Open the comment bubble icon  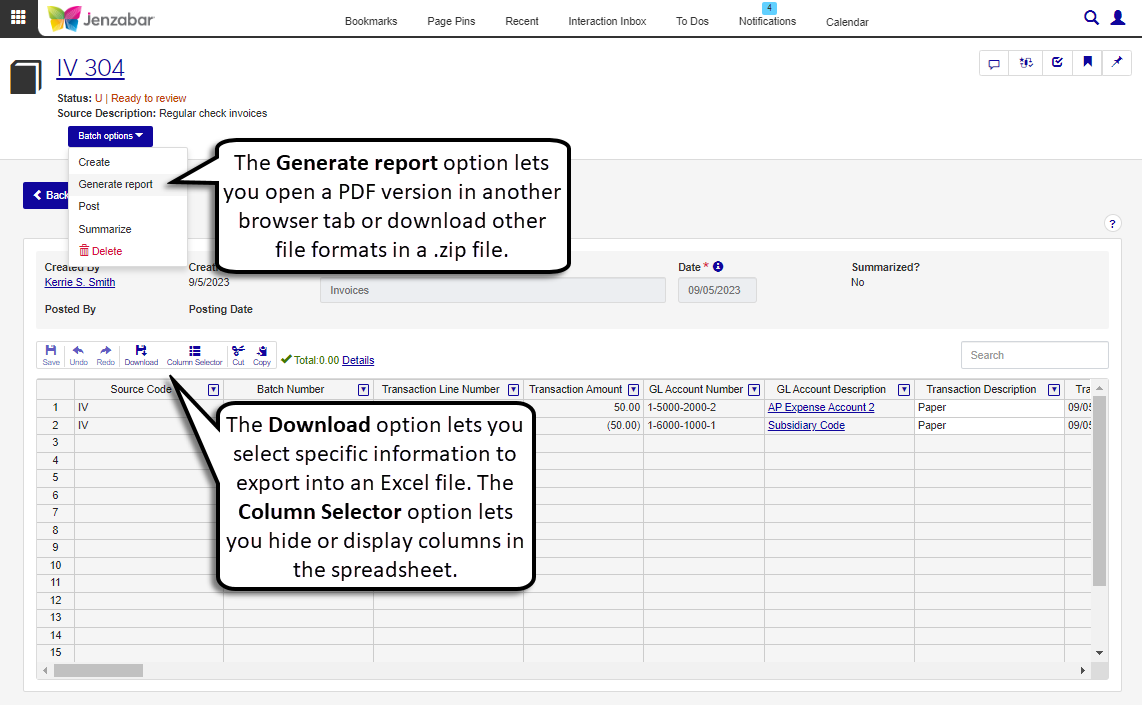(x=994, y=63)
